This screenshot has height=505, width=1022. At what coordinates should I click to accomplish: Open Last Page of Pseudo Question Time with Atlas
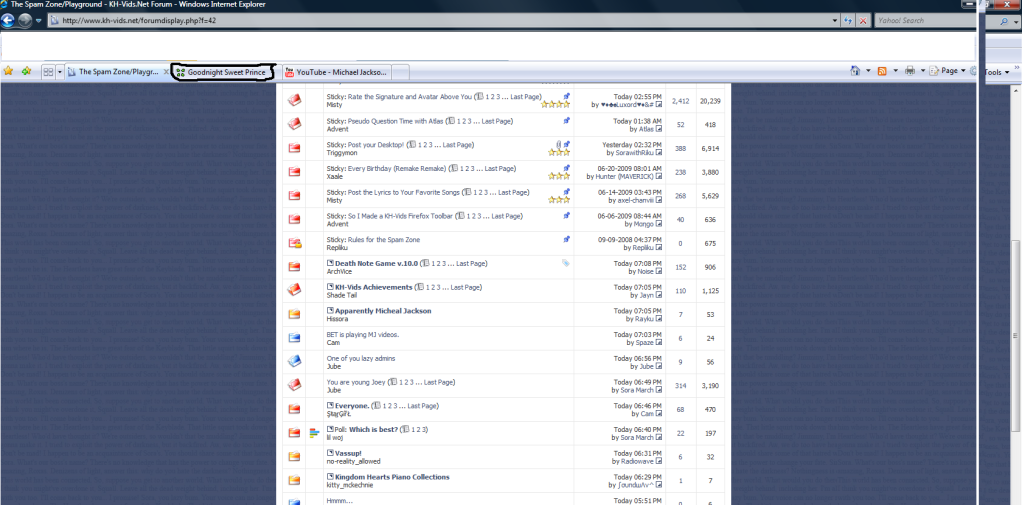(496, 121)
